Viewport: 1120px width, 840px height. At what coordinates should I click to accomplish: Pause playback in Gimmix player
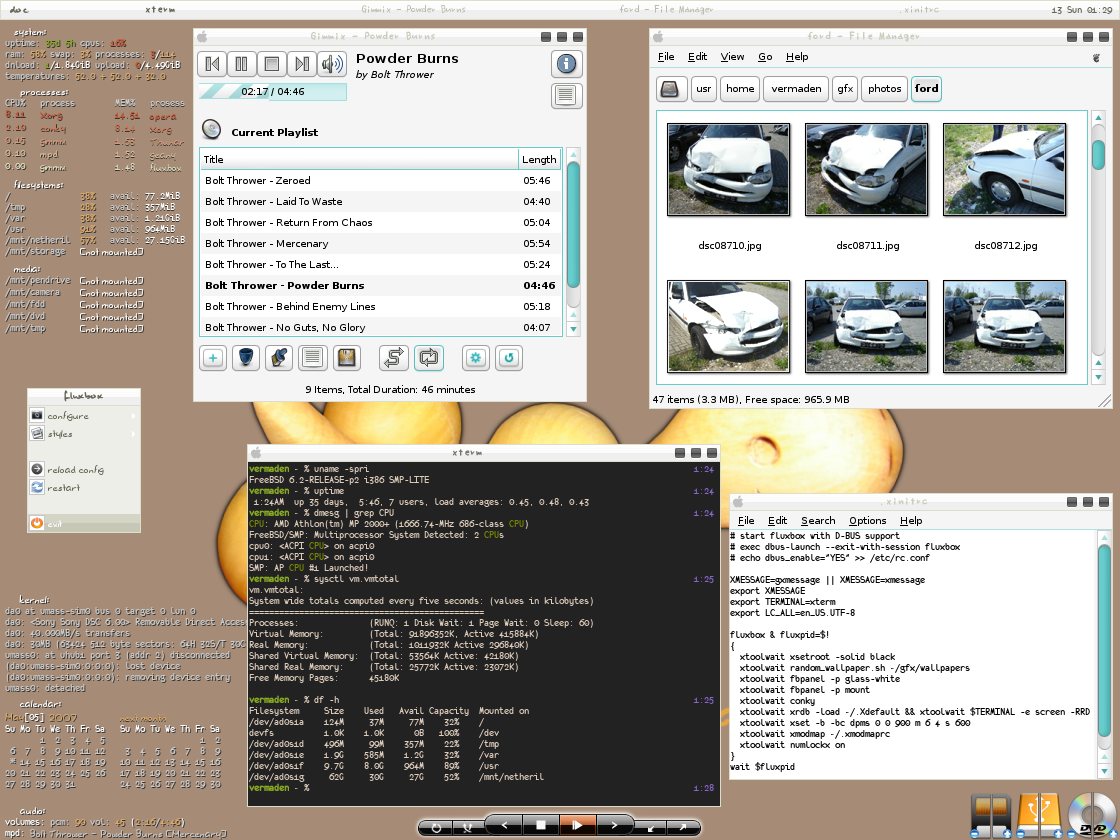pos(241,64)
